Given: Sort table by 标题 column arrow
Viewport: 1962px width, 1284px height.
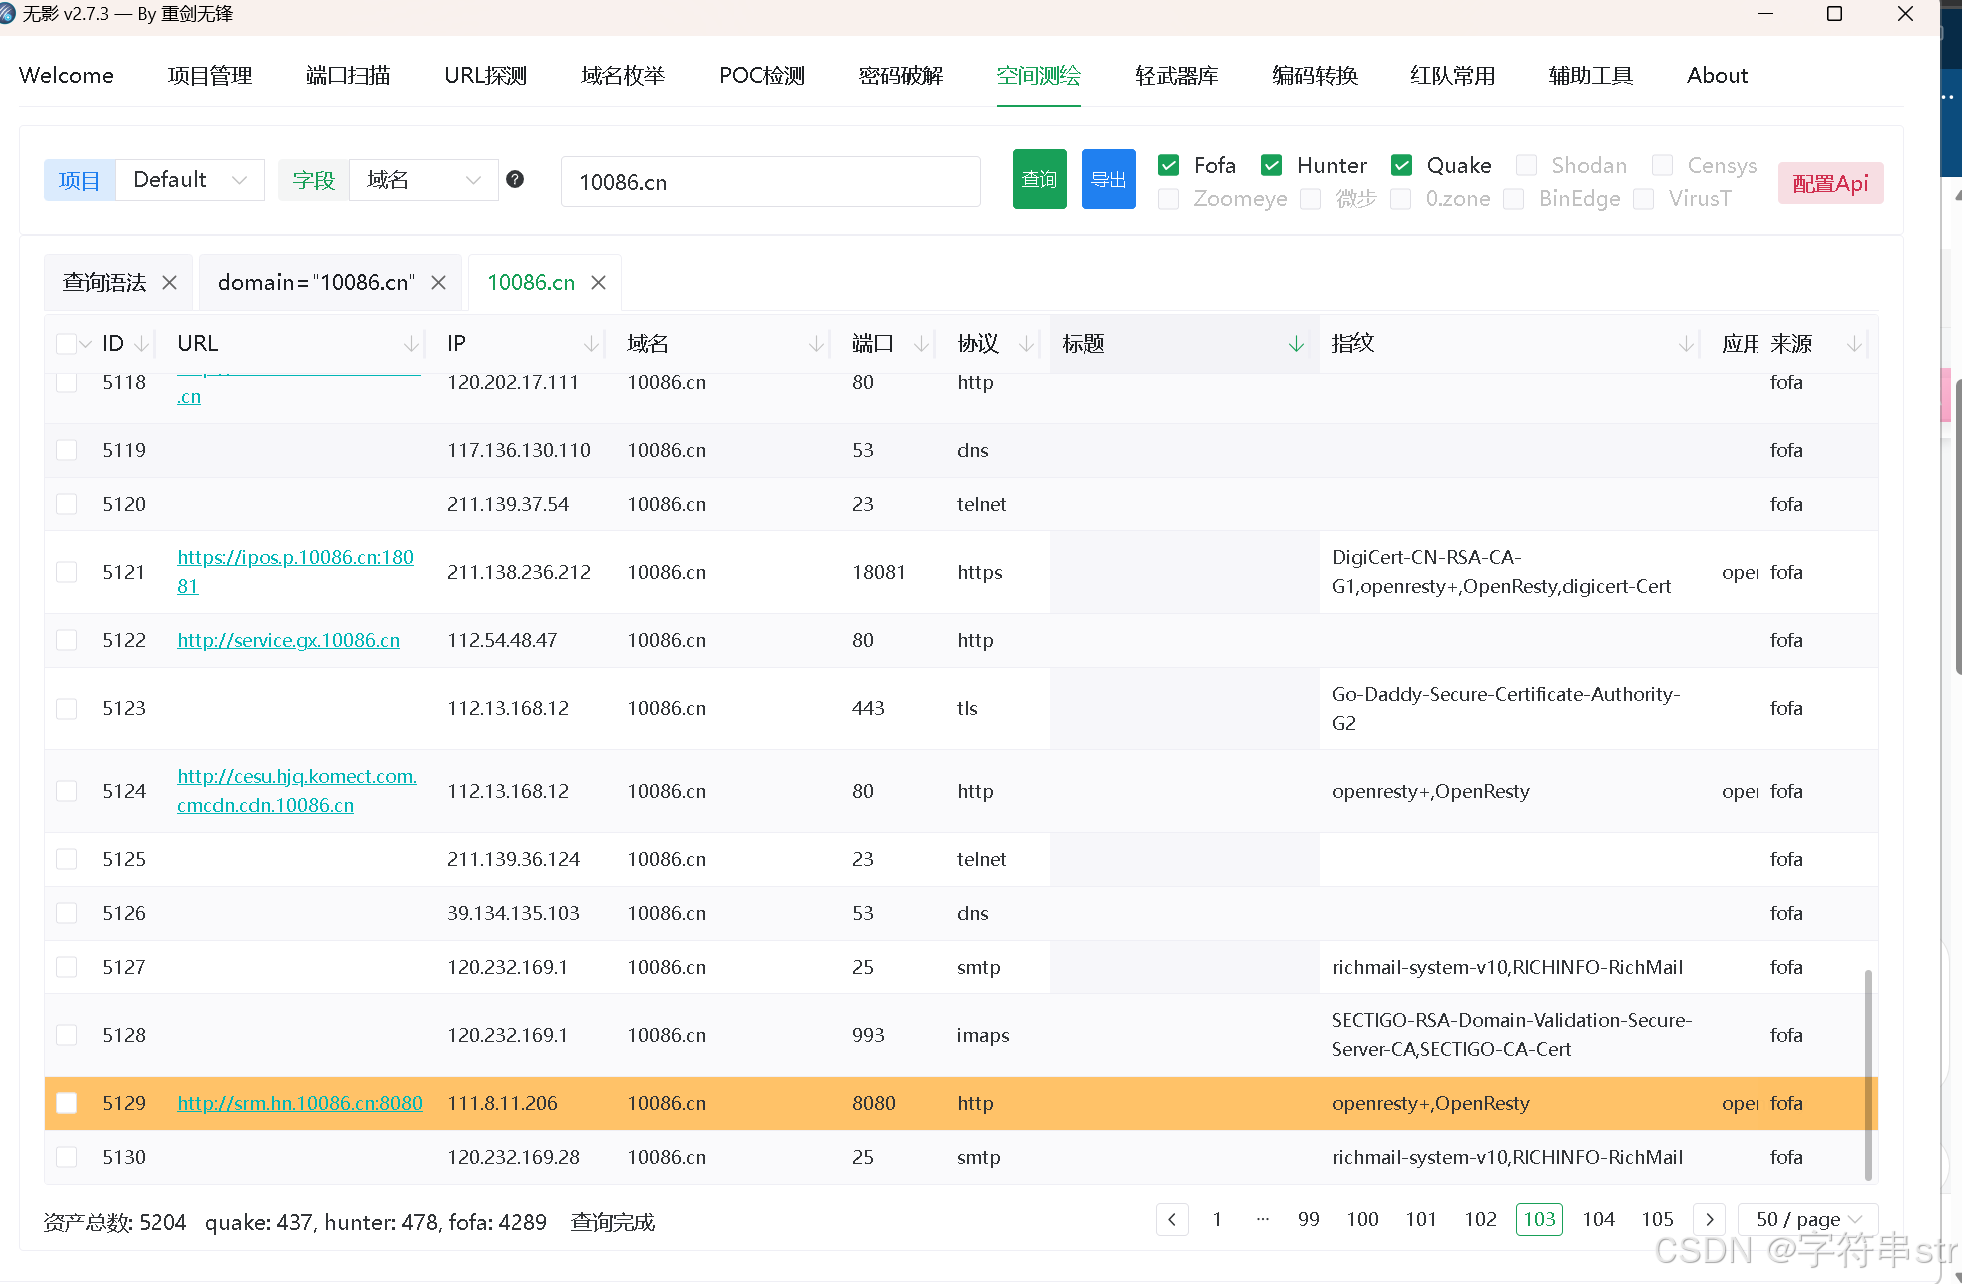Looking at the screenshot, I should coord(1296,344).
